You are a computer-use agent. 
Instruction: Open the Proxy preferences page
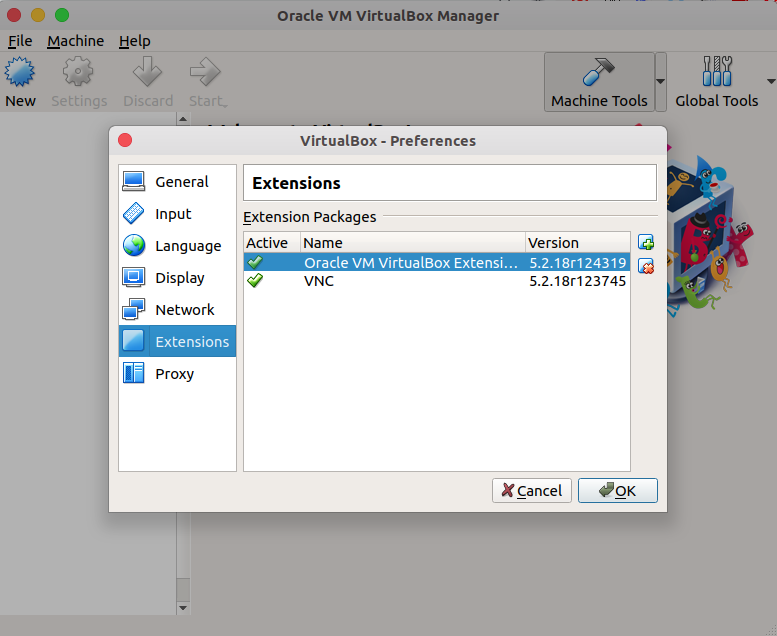click(x=177, y=373)
